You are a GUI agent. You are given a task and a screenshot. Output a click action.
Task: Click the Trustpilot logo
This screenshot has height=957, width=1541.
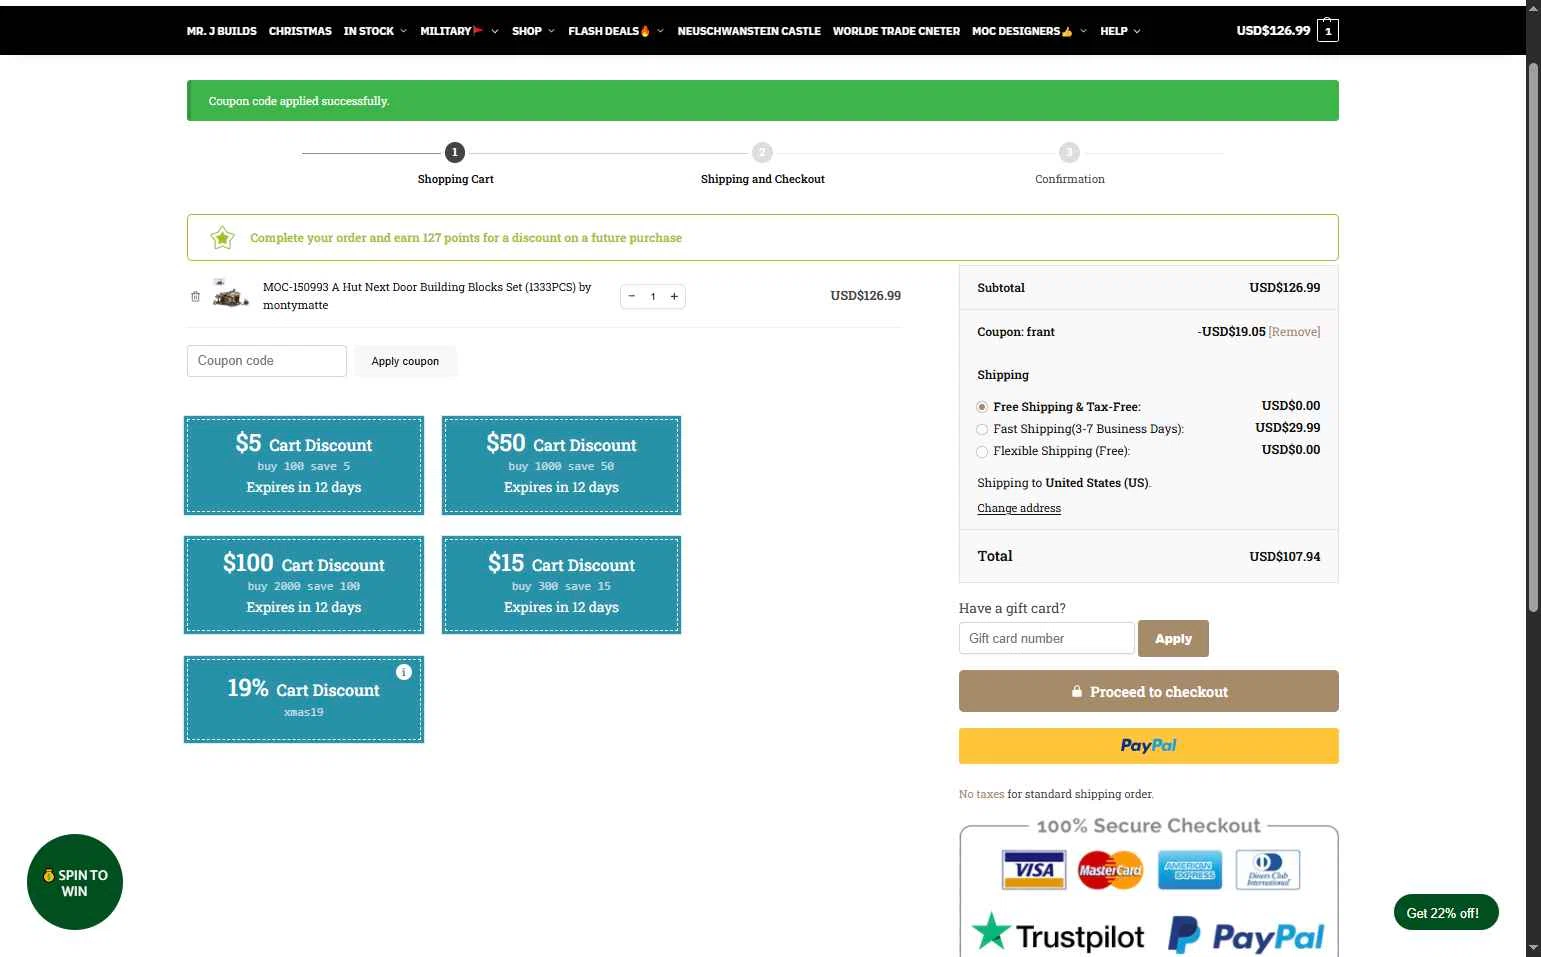[1058, 934]
